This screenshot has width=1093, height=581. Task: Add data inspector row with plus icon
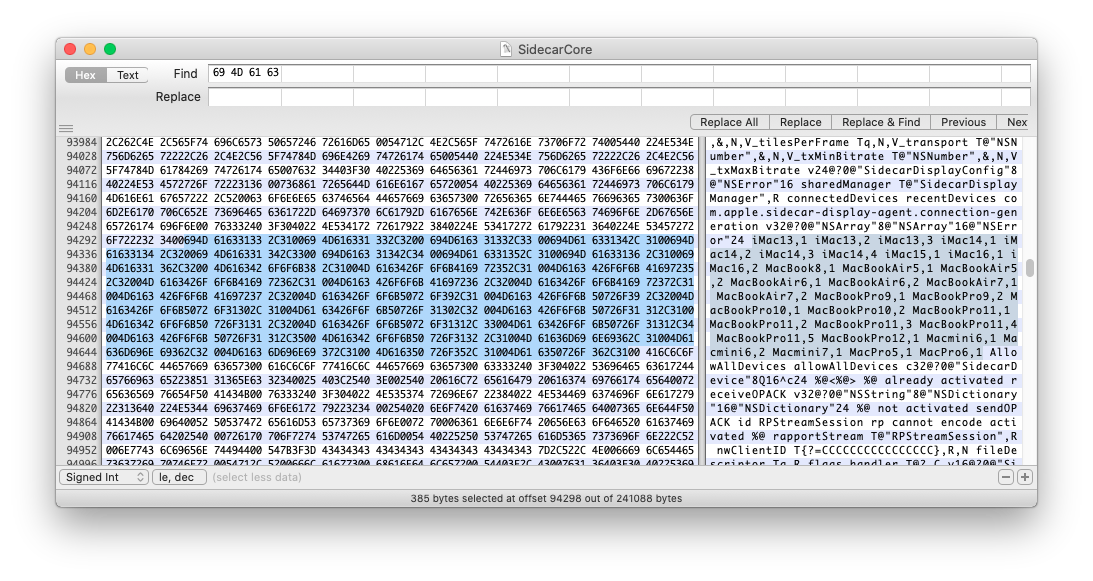pos(1025,477)
